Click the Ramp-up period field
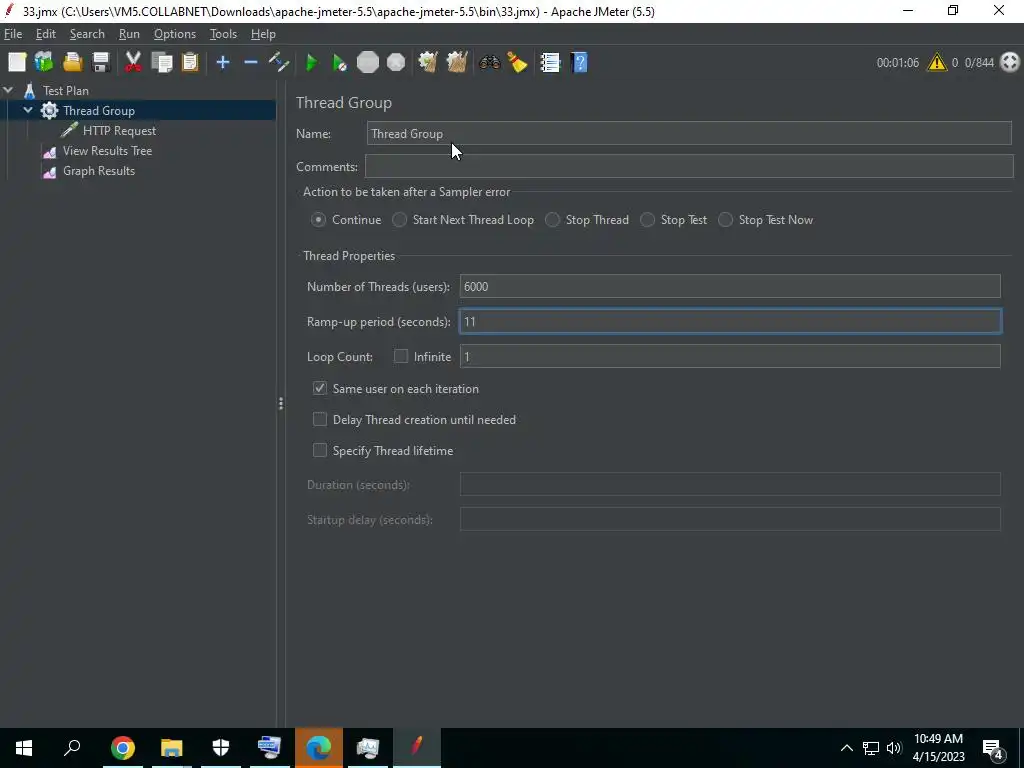 click(729, 321)
